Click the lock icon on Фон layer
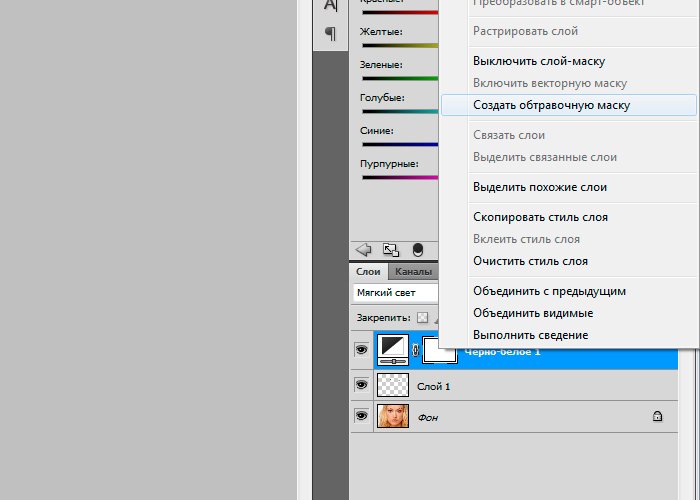Viewport: 700px width, 500px height. (657, 416)
